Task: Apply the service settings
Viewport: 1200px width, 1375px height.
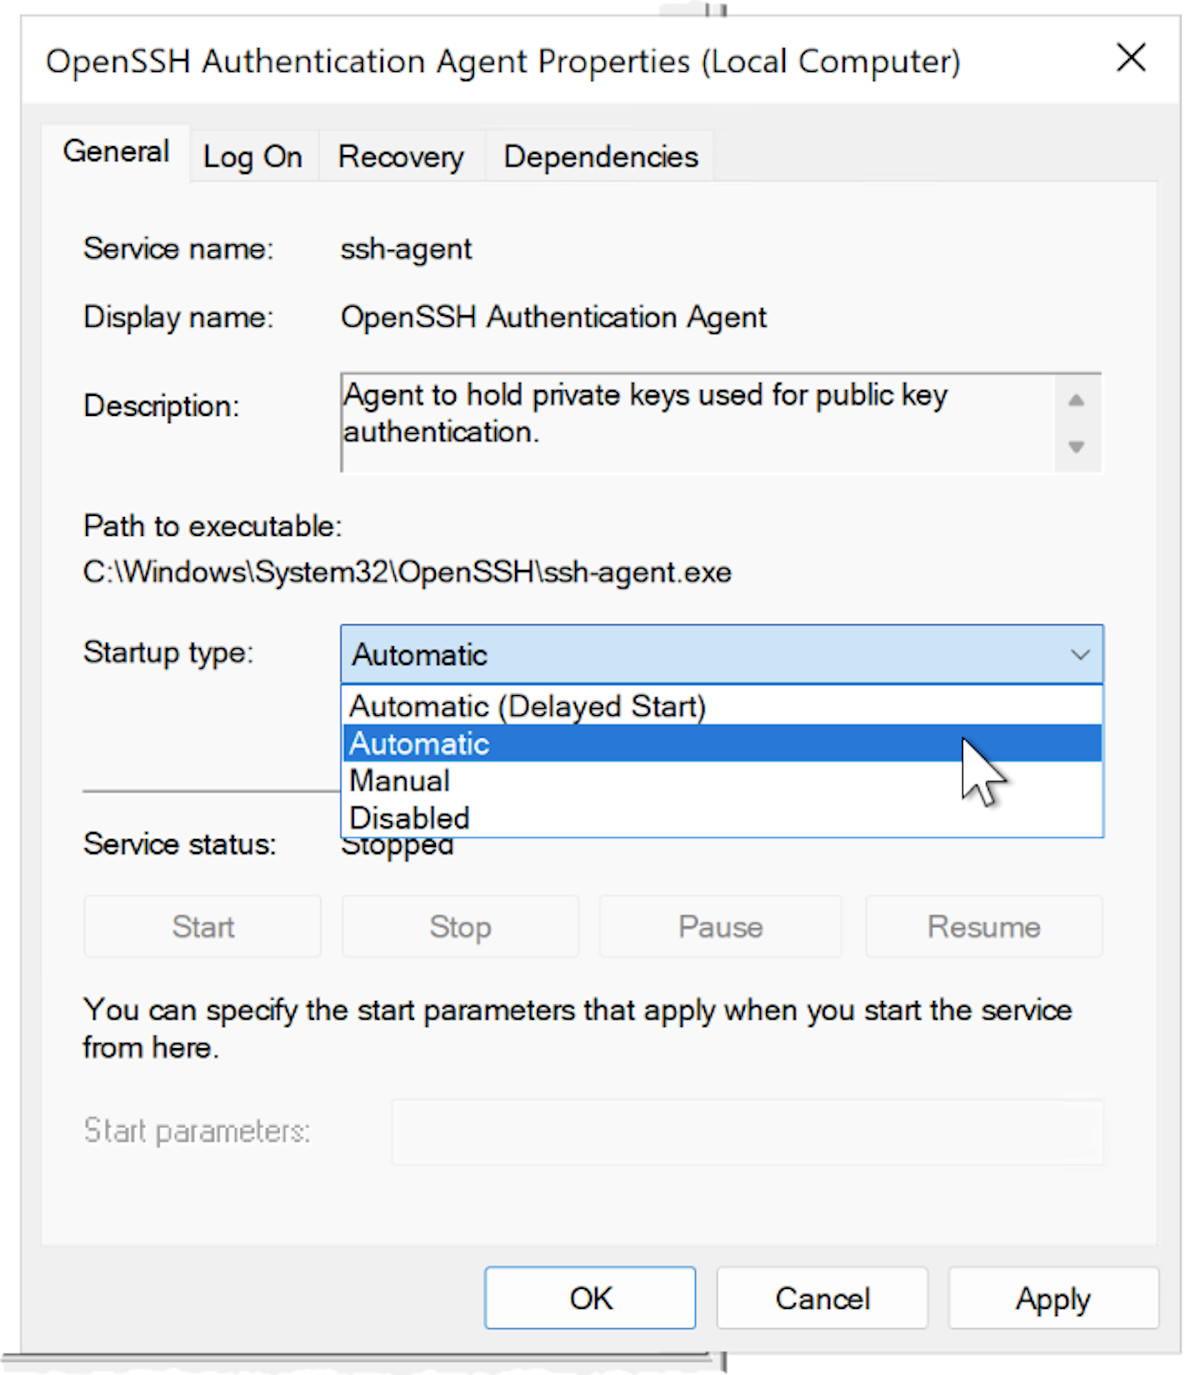Action: pyautogui.click(x=1053, y=1298)
